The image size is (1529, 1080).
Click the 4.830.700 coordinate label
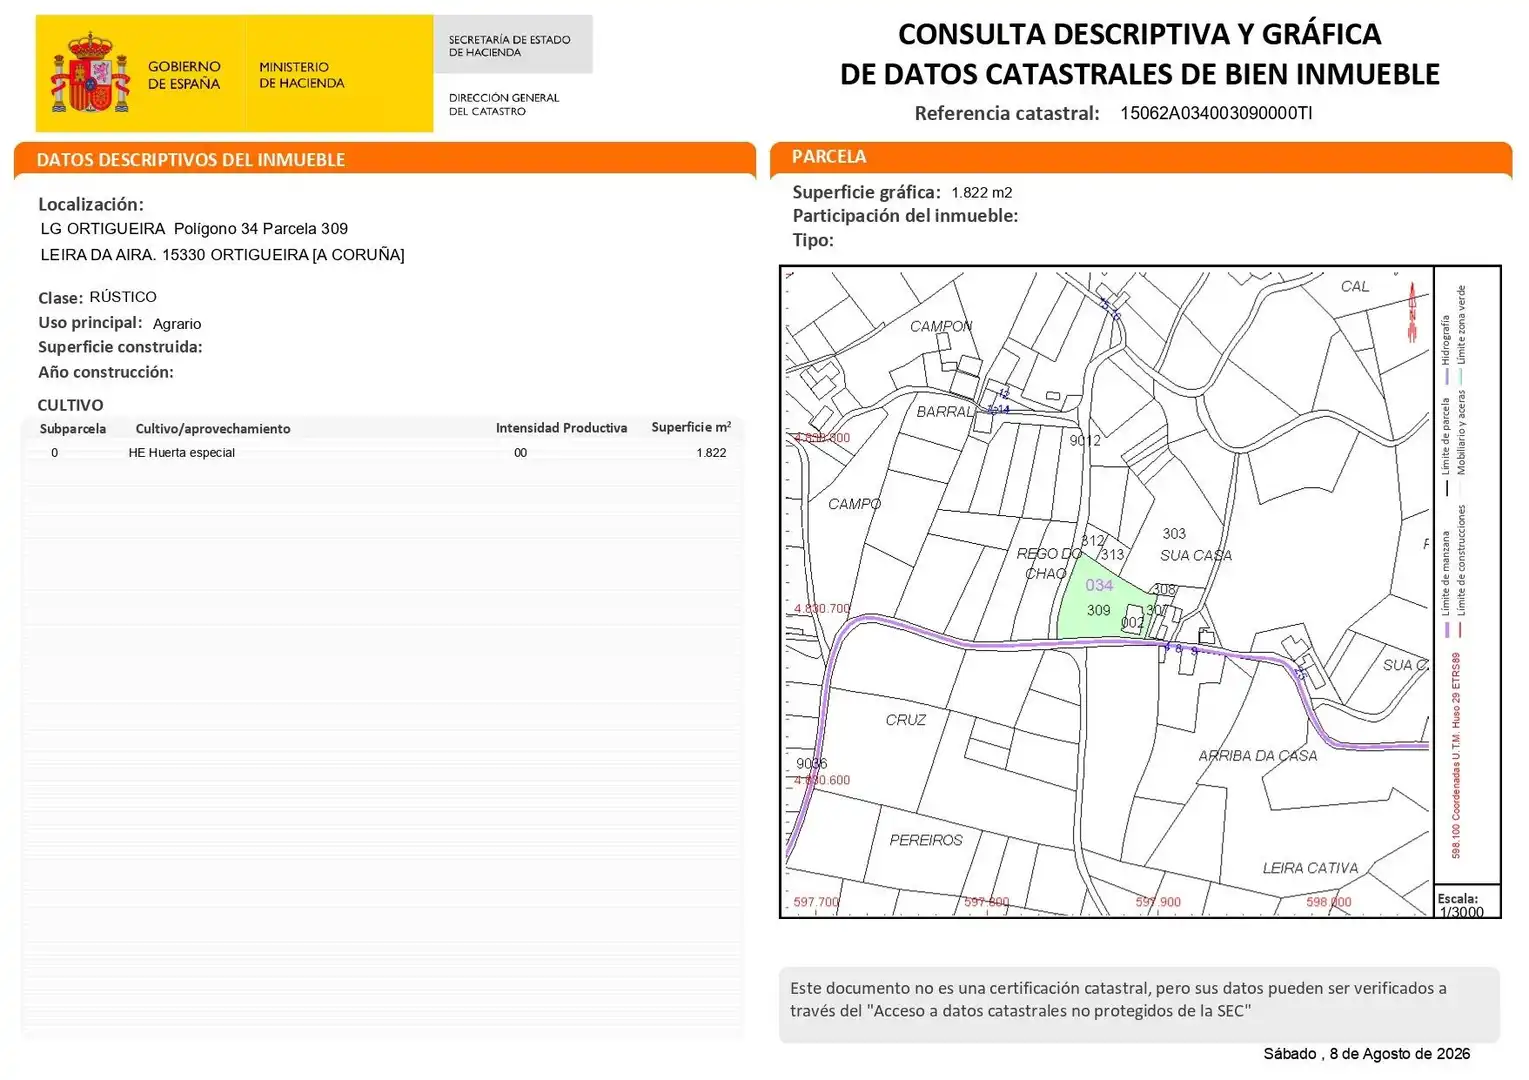click(x=822, y=609)
